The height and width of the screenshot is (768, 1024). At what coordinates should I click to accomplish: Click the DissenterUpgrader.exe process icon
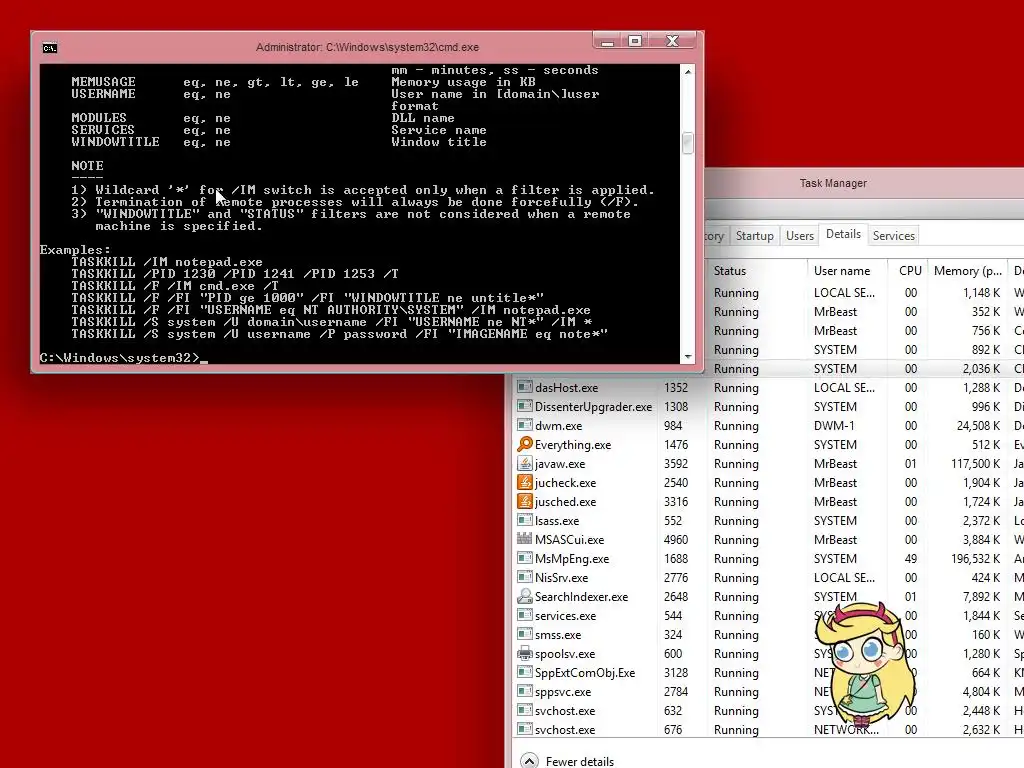click(524, 406)
